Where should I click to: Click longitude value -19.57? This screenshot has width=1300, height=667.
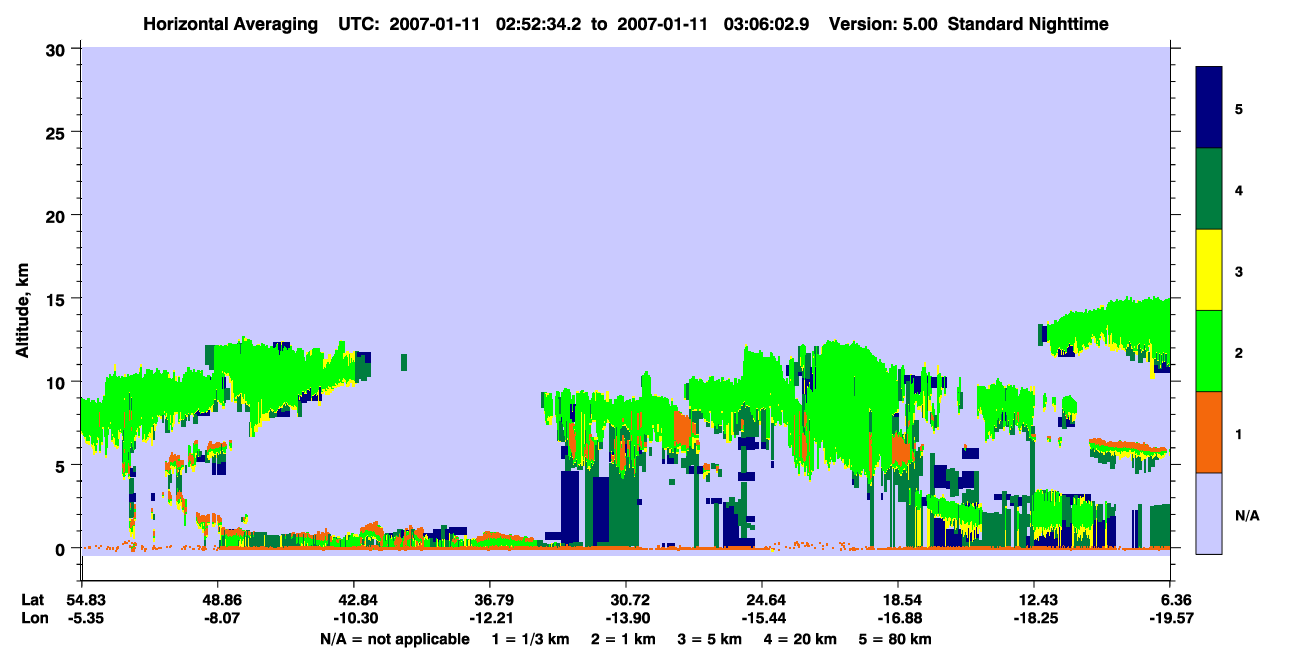[x=1170, y=618]
